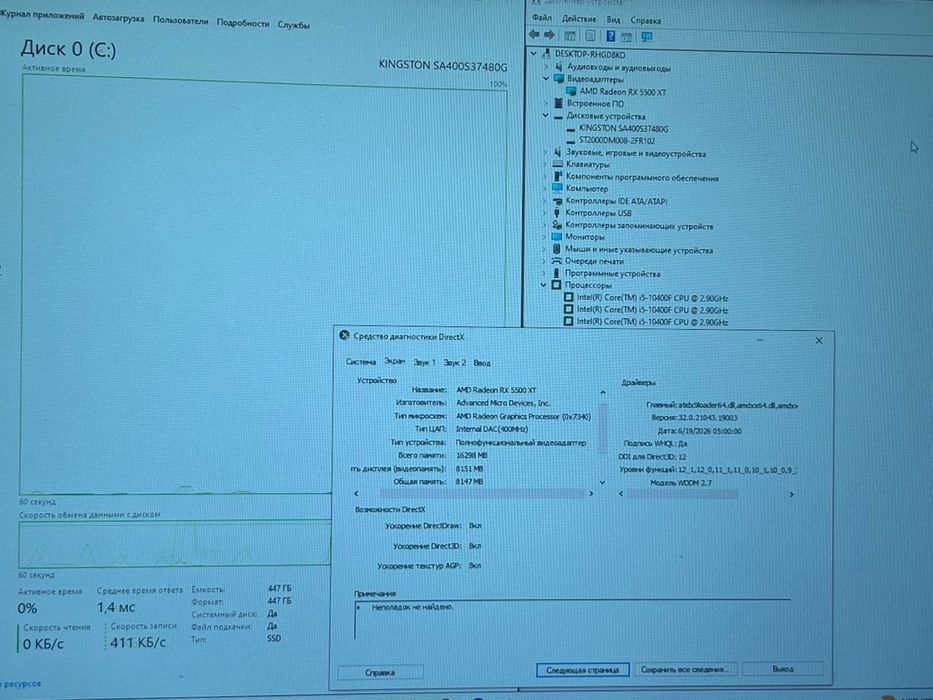Collapse the Дисковые устройства node

pos(545,115)
